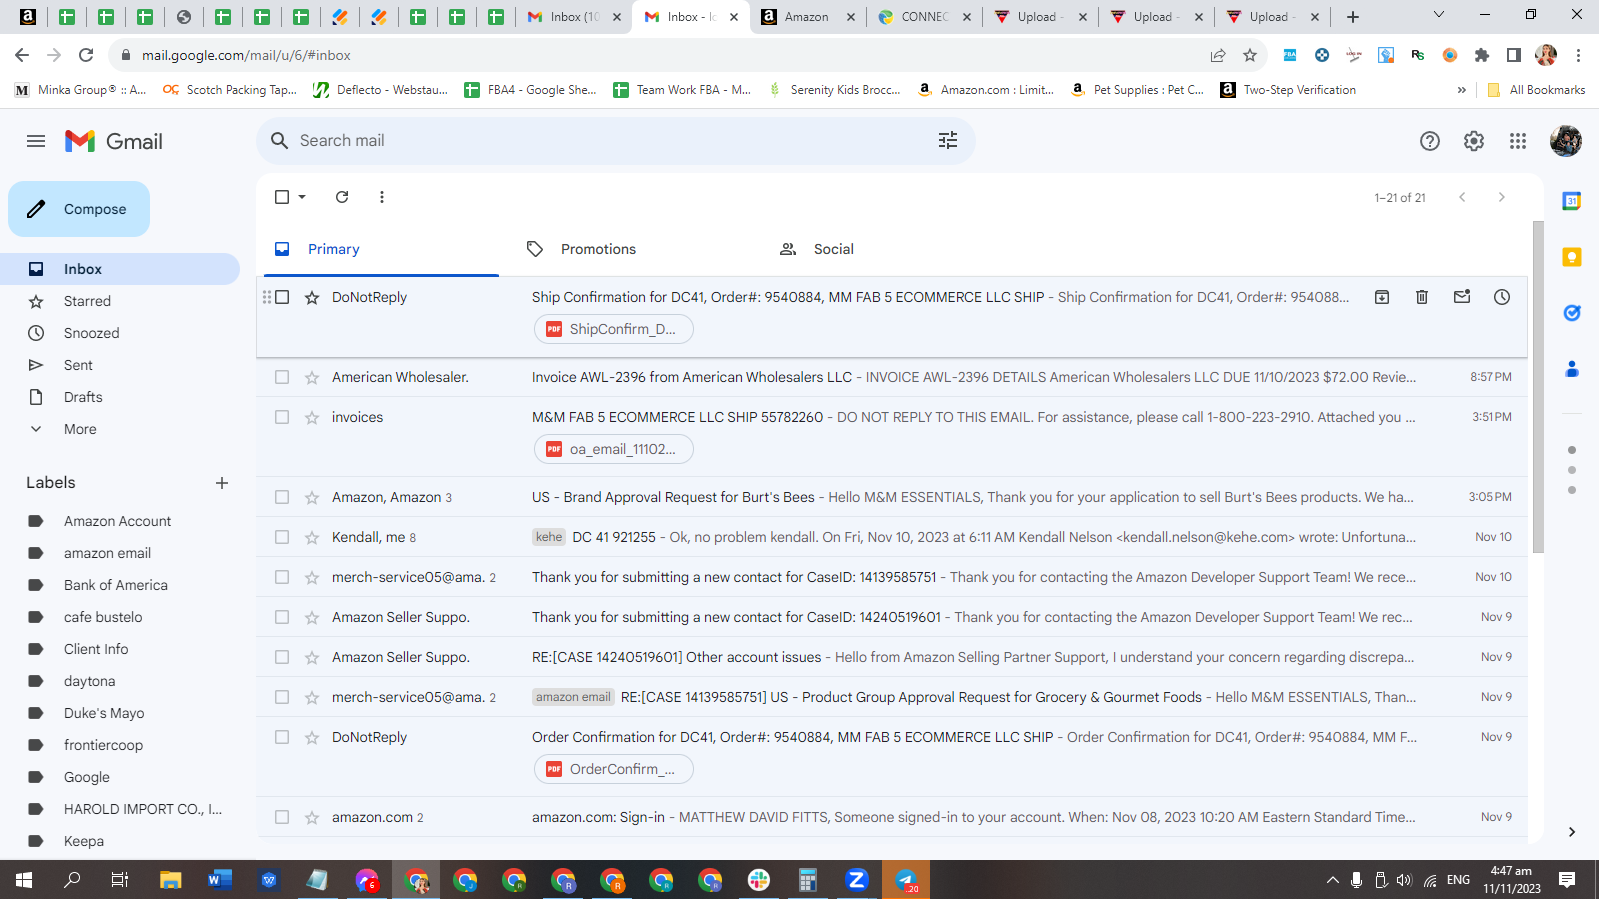Switch to the Primary inbox tab
Viewport: 1599px width, 899px height.
[x=381, y=249]
